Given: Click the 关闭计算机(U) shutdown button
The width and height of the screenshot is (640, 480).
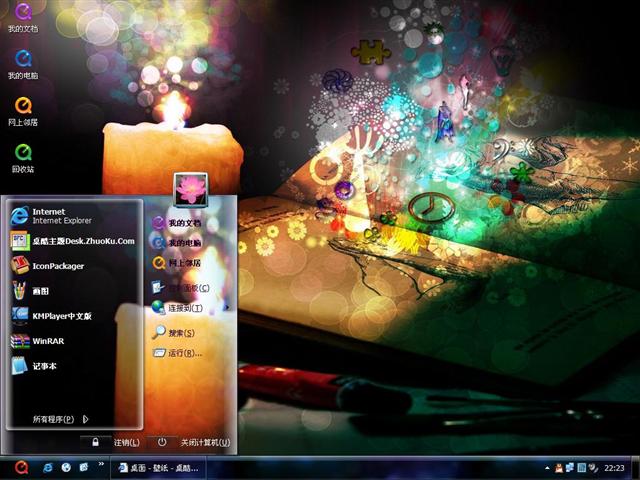Looking at the screenshot, I should coord(205,442).
